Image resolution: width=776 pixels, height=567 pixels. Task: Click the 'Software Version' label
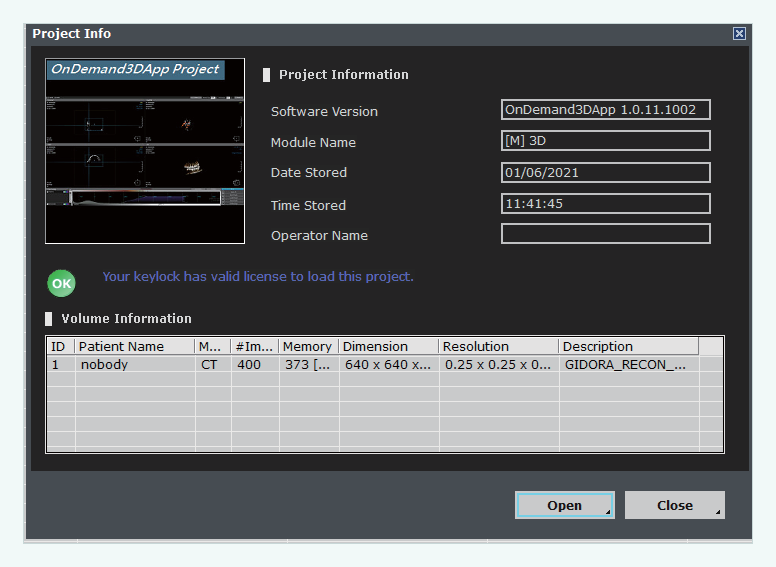pyautogui.click(x=324, y=111)
